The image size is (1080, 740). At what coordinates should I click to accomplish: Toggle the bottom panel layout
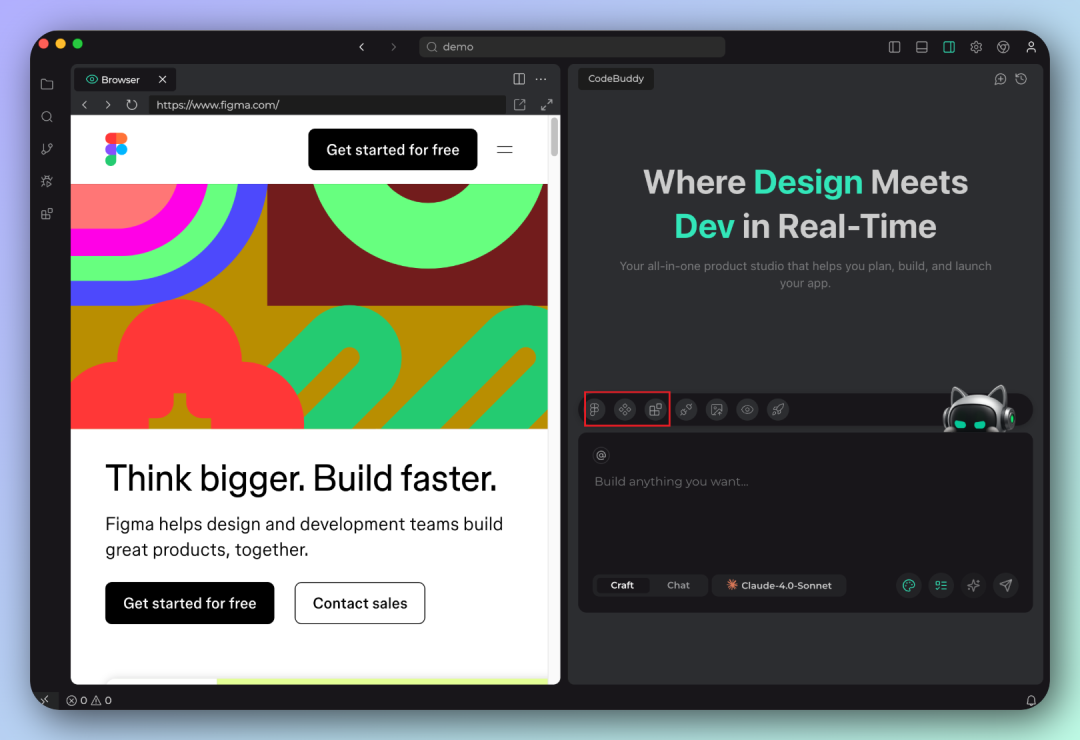[922, 47]
